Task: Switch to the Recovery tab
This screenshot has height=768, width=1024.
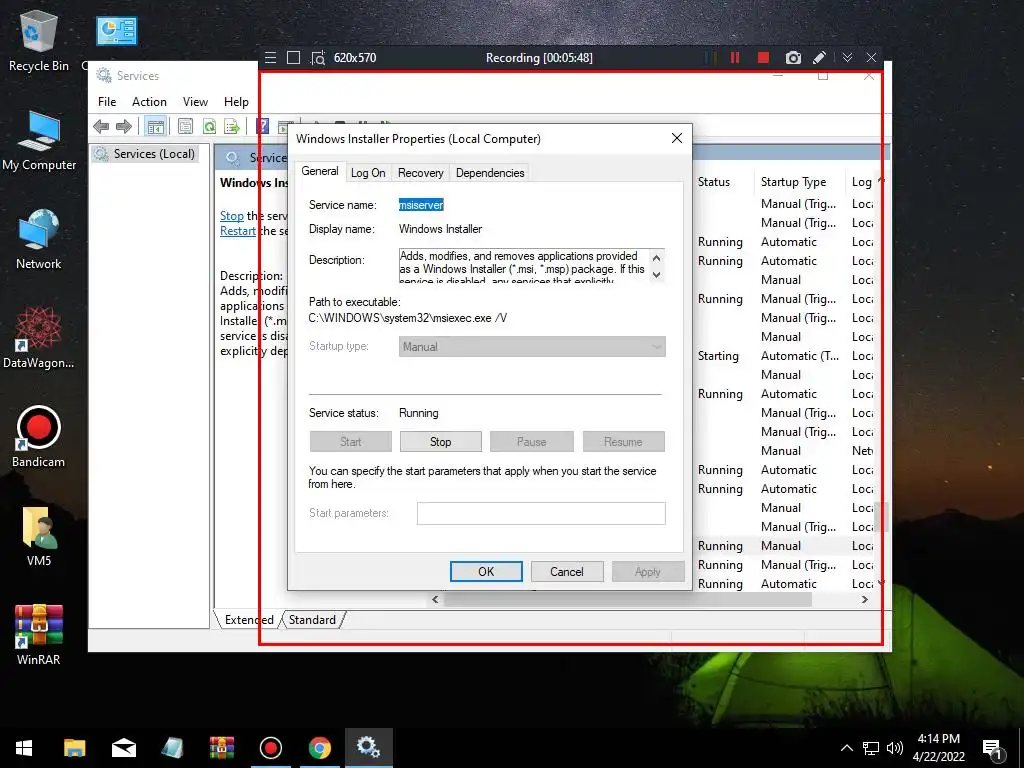Action: tap(421, 173)
